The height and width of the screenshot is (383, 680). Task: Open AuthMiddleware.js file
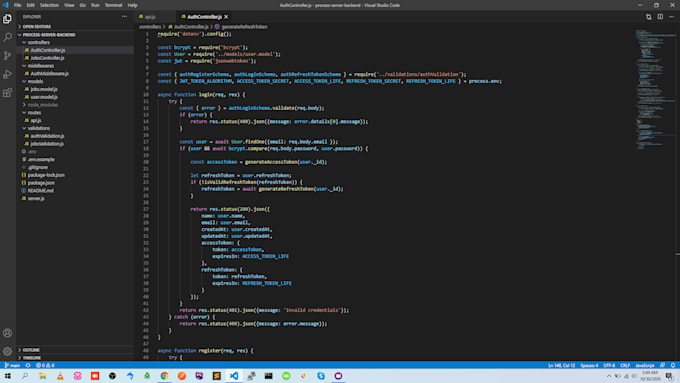49,74
